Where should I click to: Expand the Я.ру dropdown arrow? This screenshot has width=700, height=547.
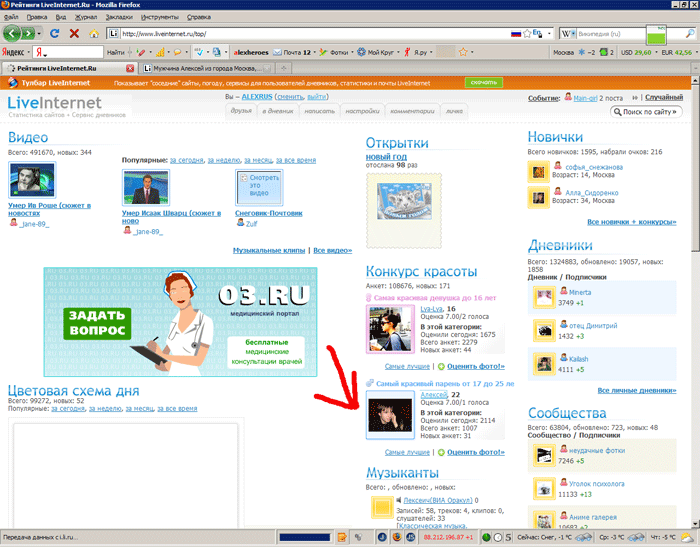coord(431,52)
